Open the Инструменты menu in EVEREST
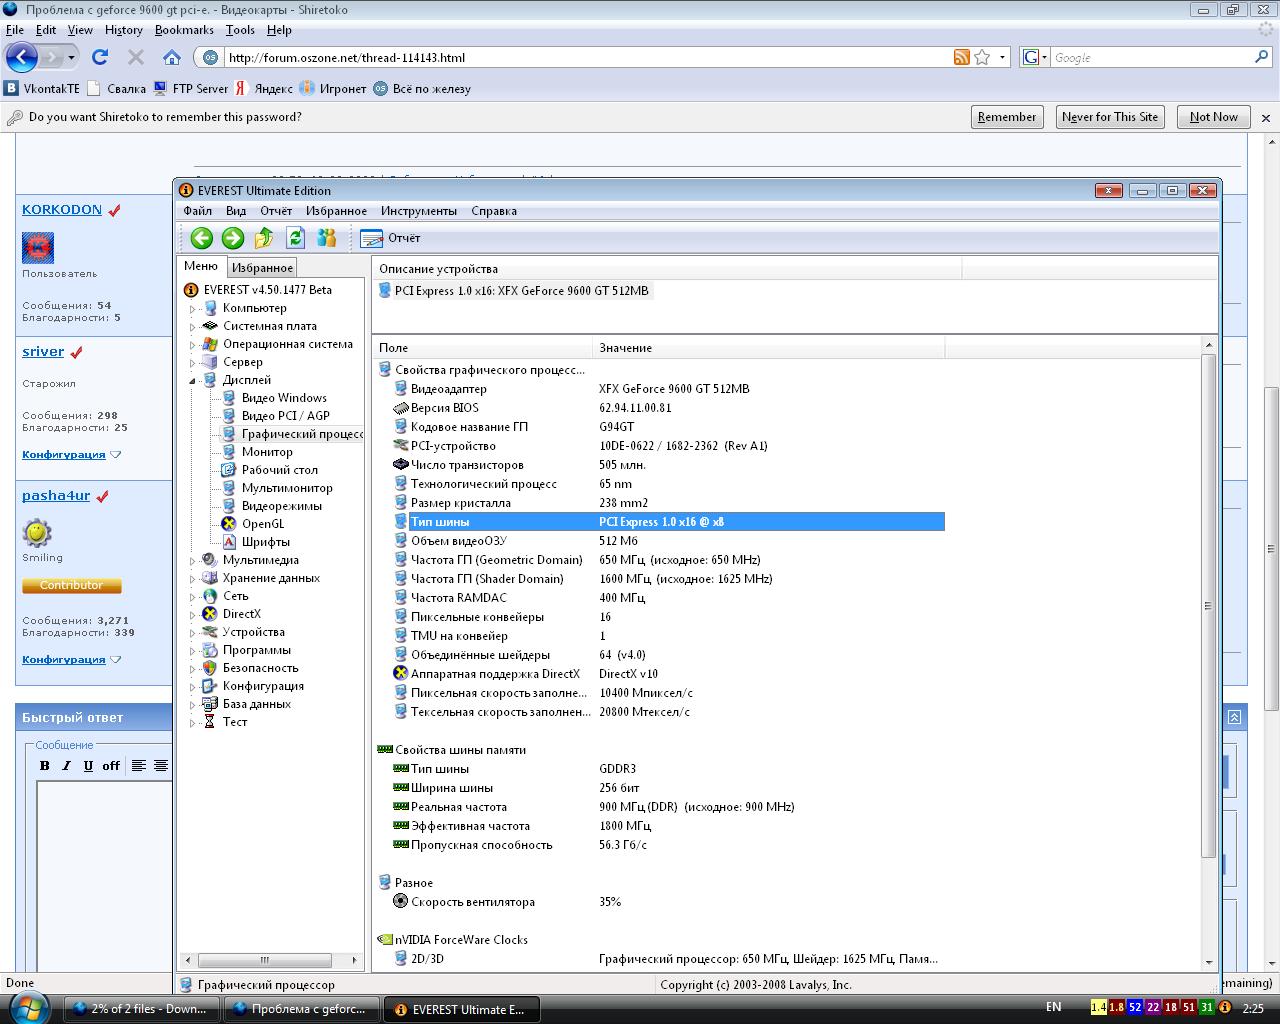 click(418, 211)
